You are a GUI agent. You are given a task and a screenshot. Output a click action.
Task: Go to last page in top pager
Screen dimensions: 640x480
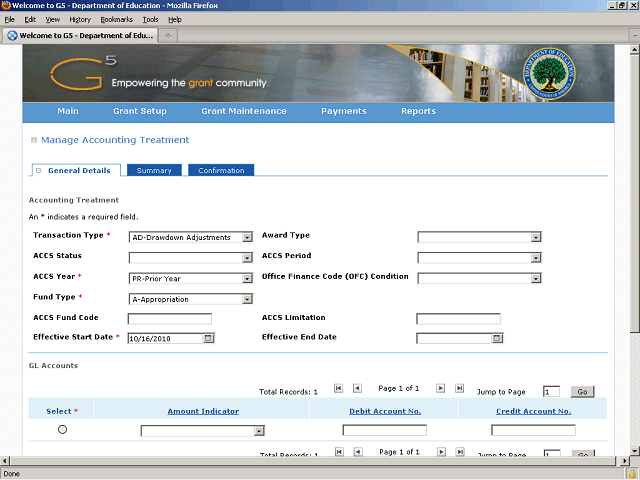tap(460, 388)
